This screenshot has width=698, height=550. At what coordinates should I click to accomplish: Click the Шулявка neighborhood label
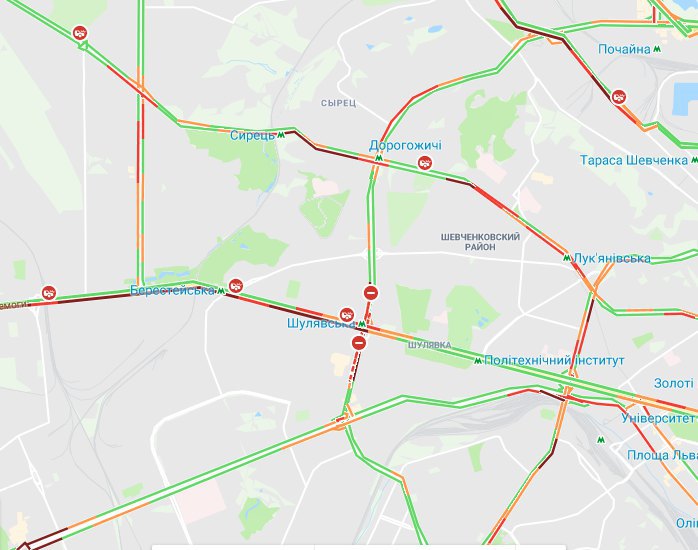click(x=429, y=345)
